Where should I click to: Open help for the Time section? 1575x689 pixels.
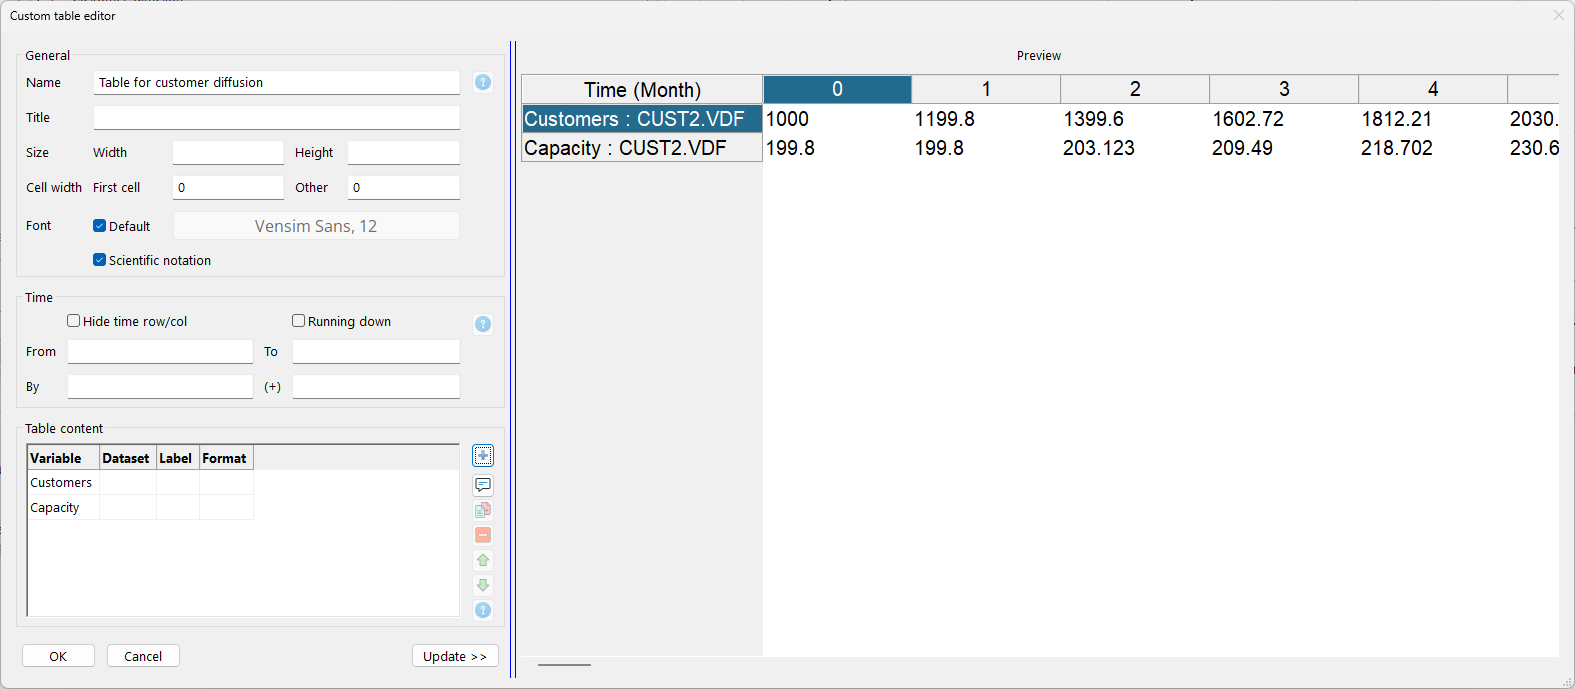coord(483,324)
